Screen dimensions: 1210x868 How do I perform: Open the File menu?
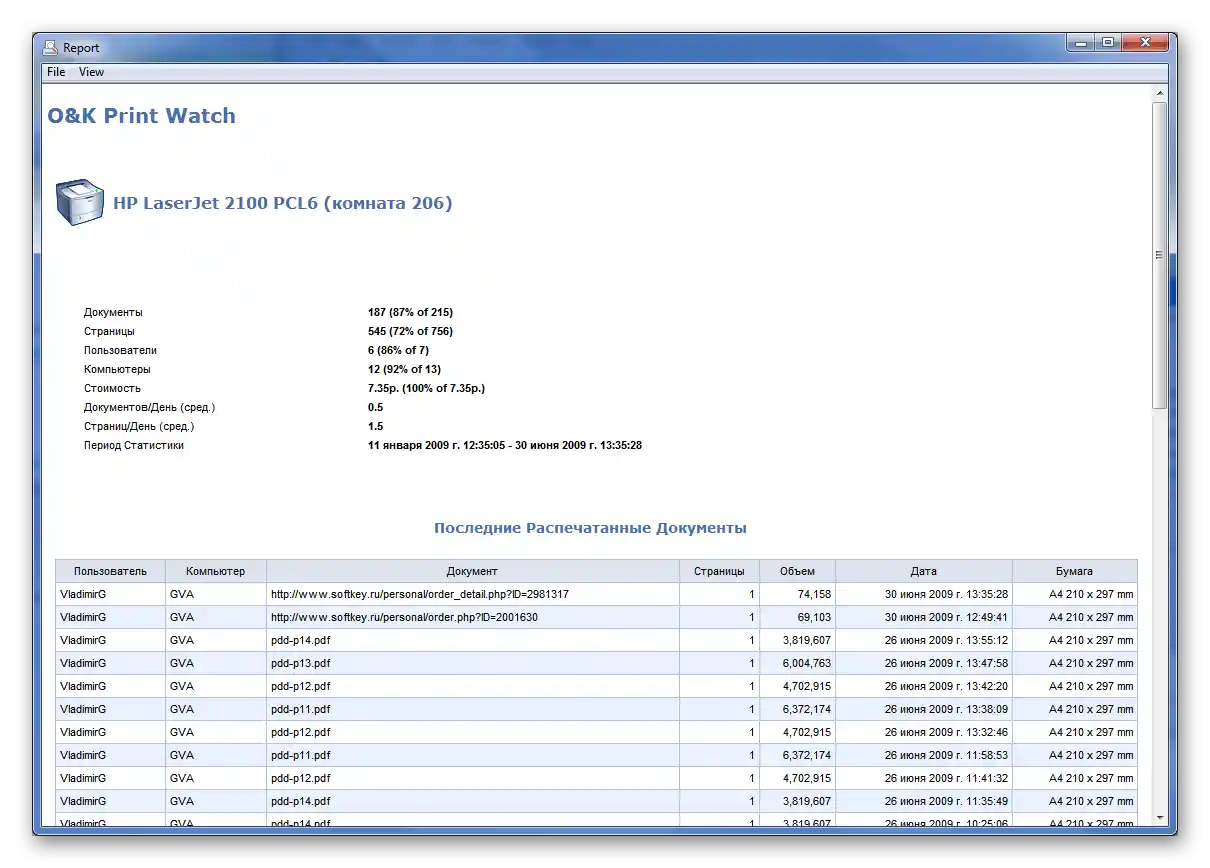tap(56, 72)
